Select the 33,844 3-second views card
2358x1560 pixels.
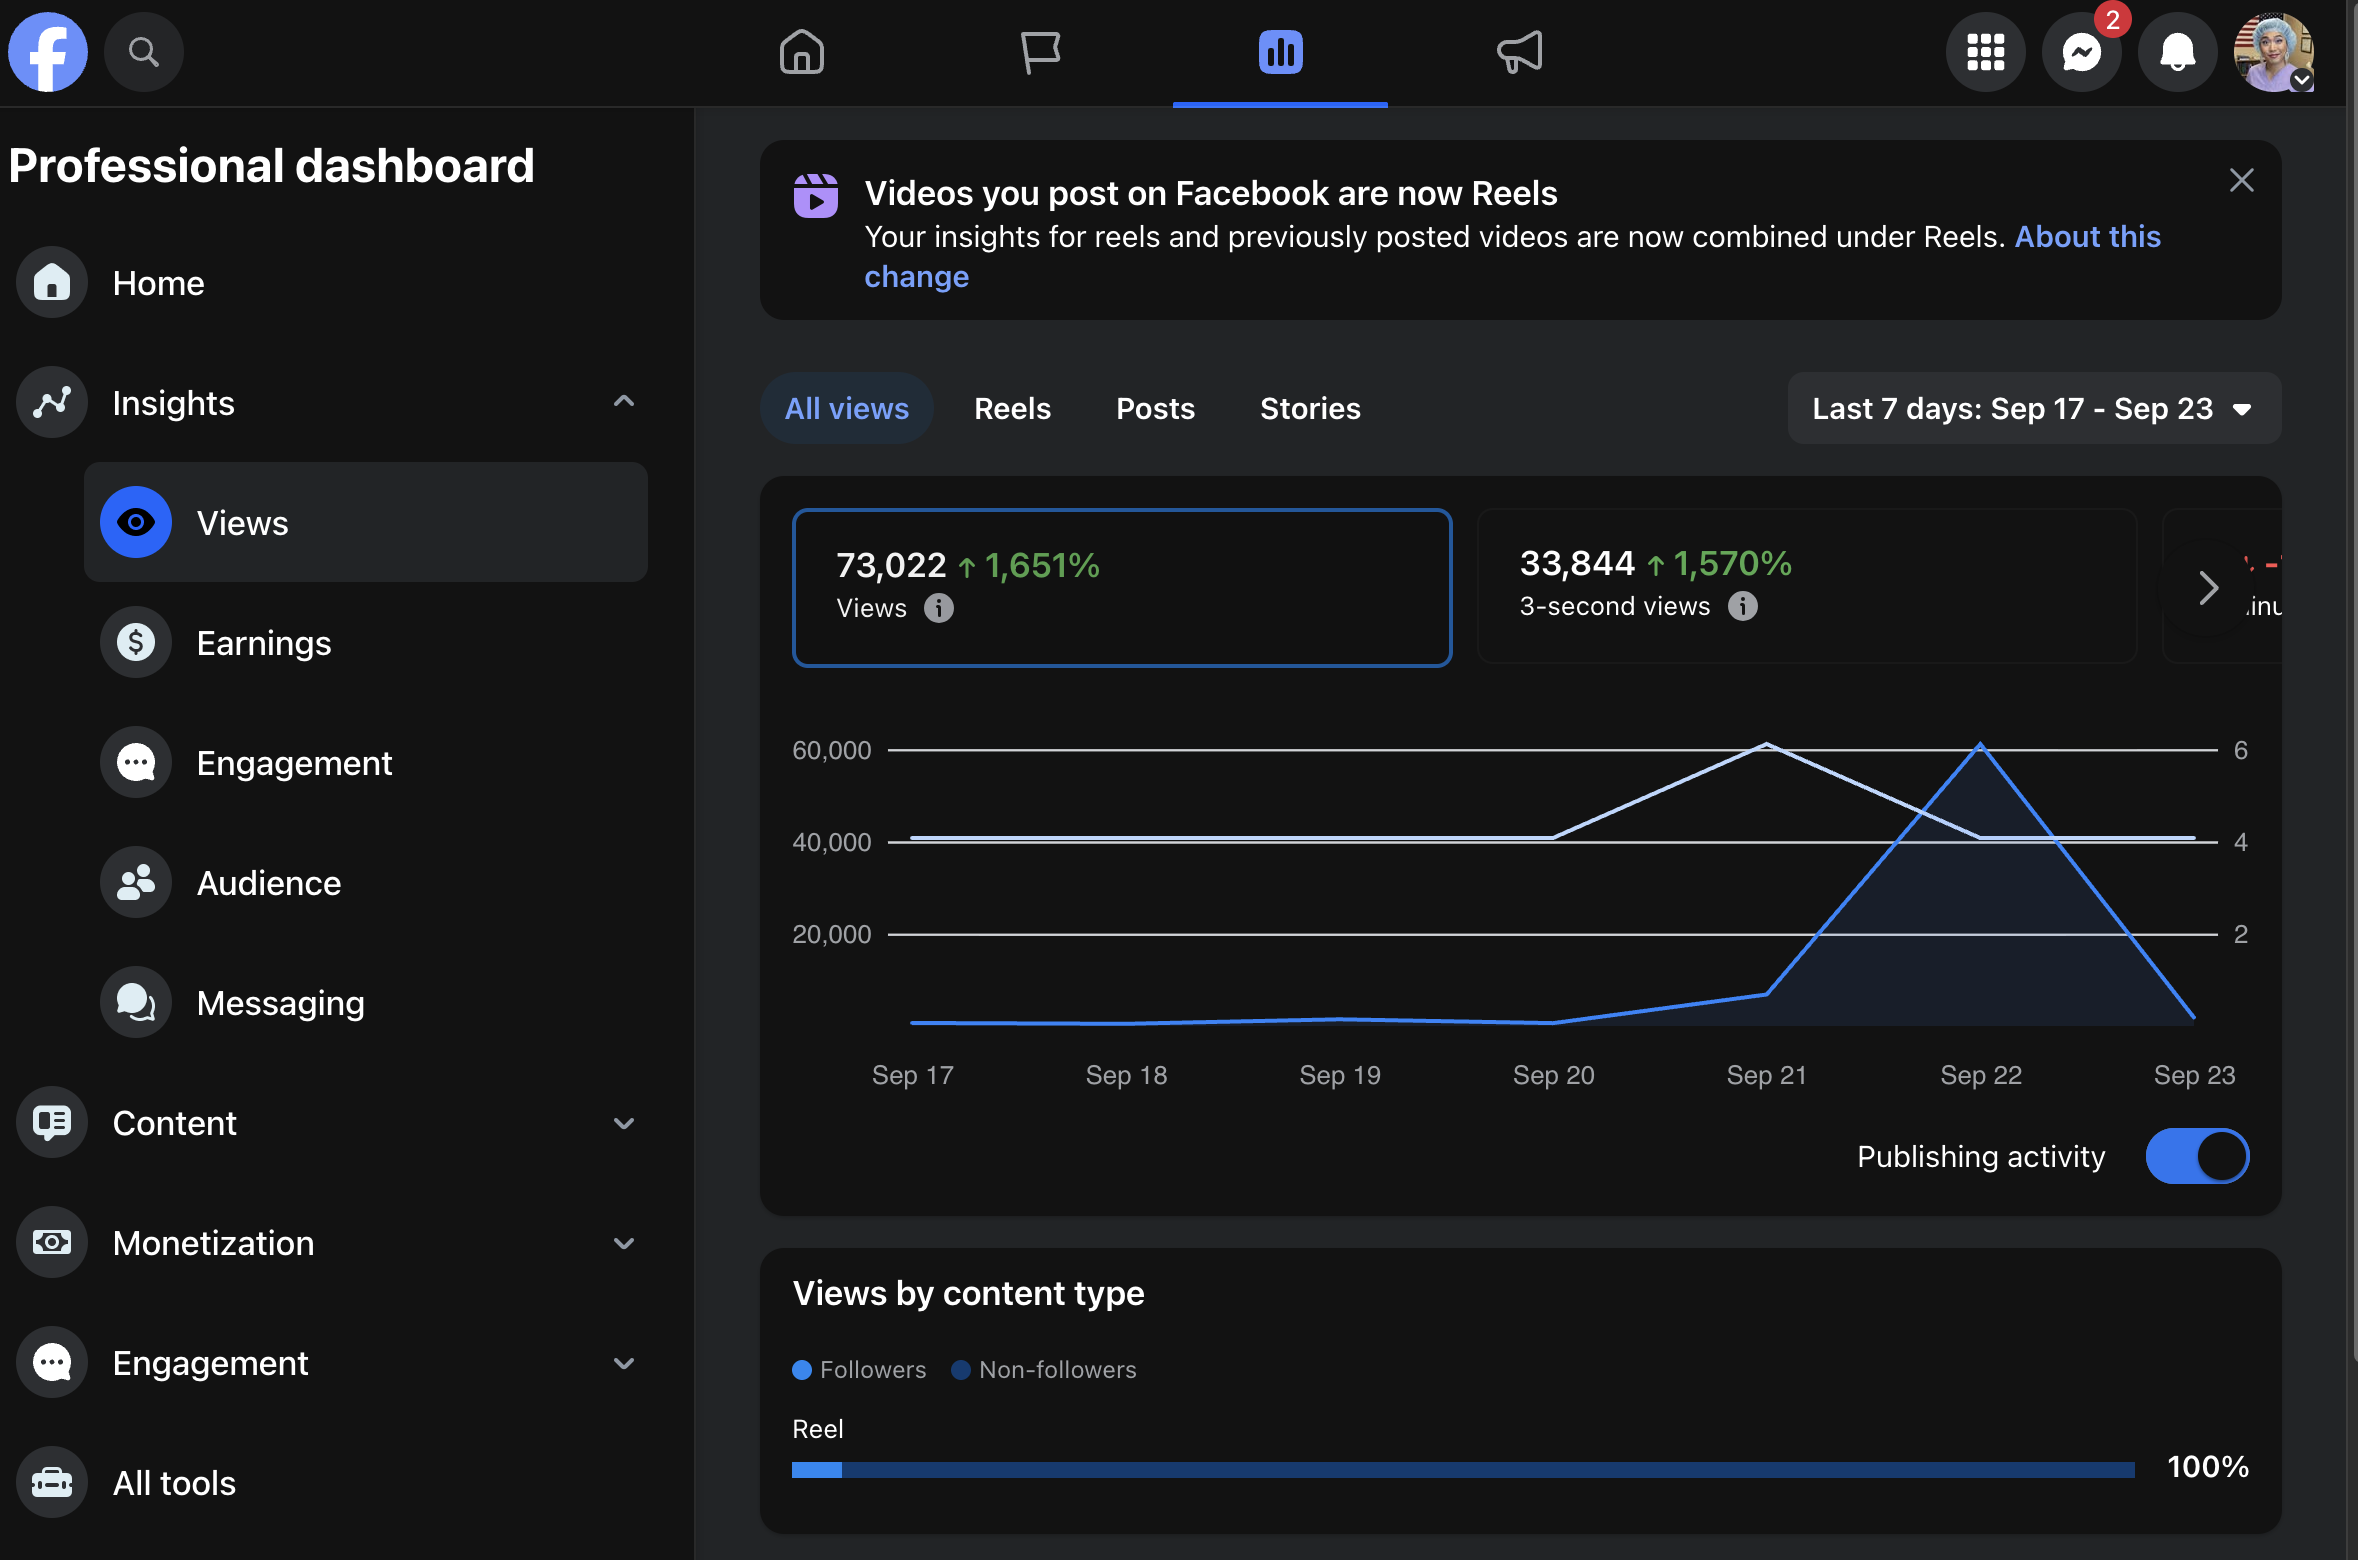(1806, 585)
